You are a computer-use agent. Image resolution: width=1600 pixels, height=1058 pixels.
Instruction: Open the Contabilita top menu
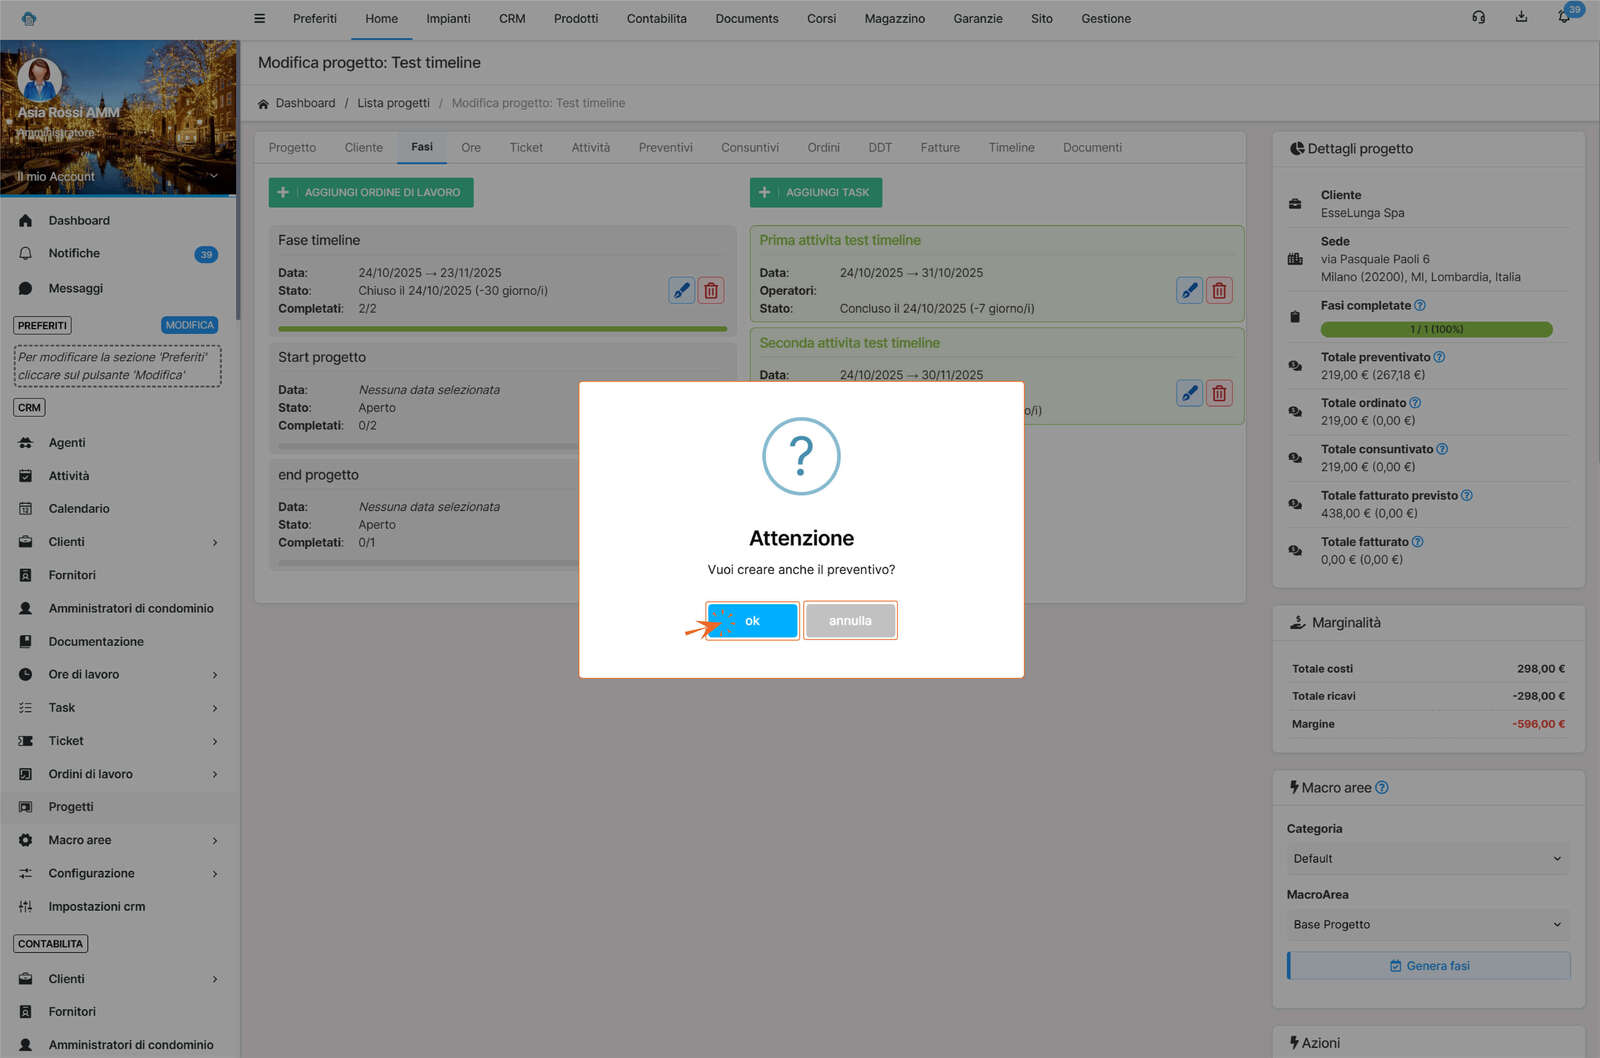click(x=656, y=19)
